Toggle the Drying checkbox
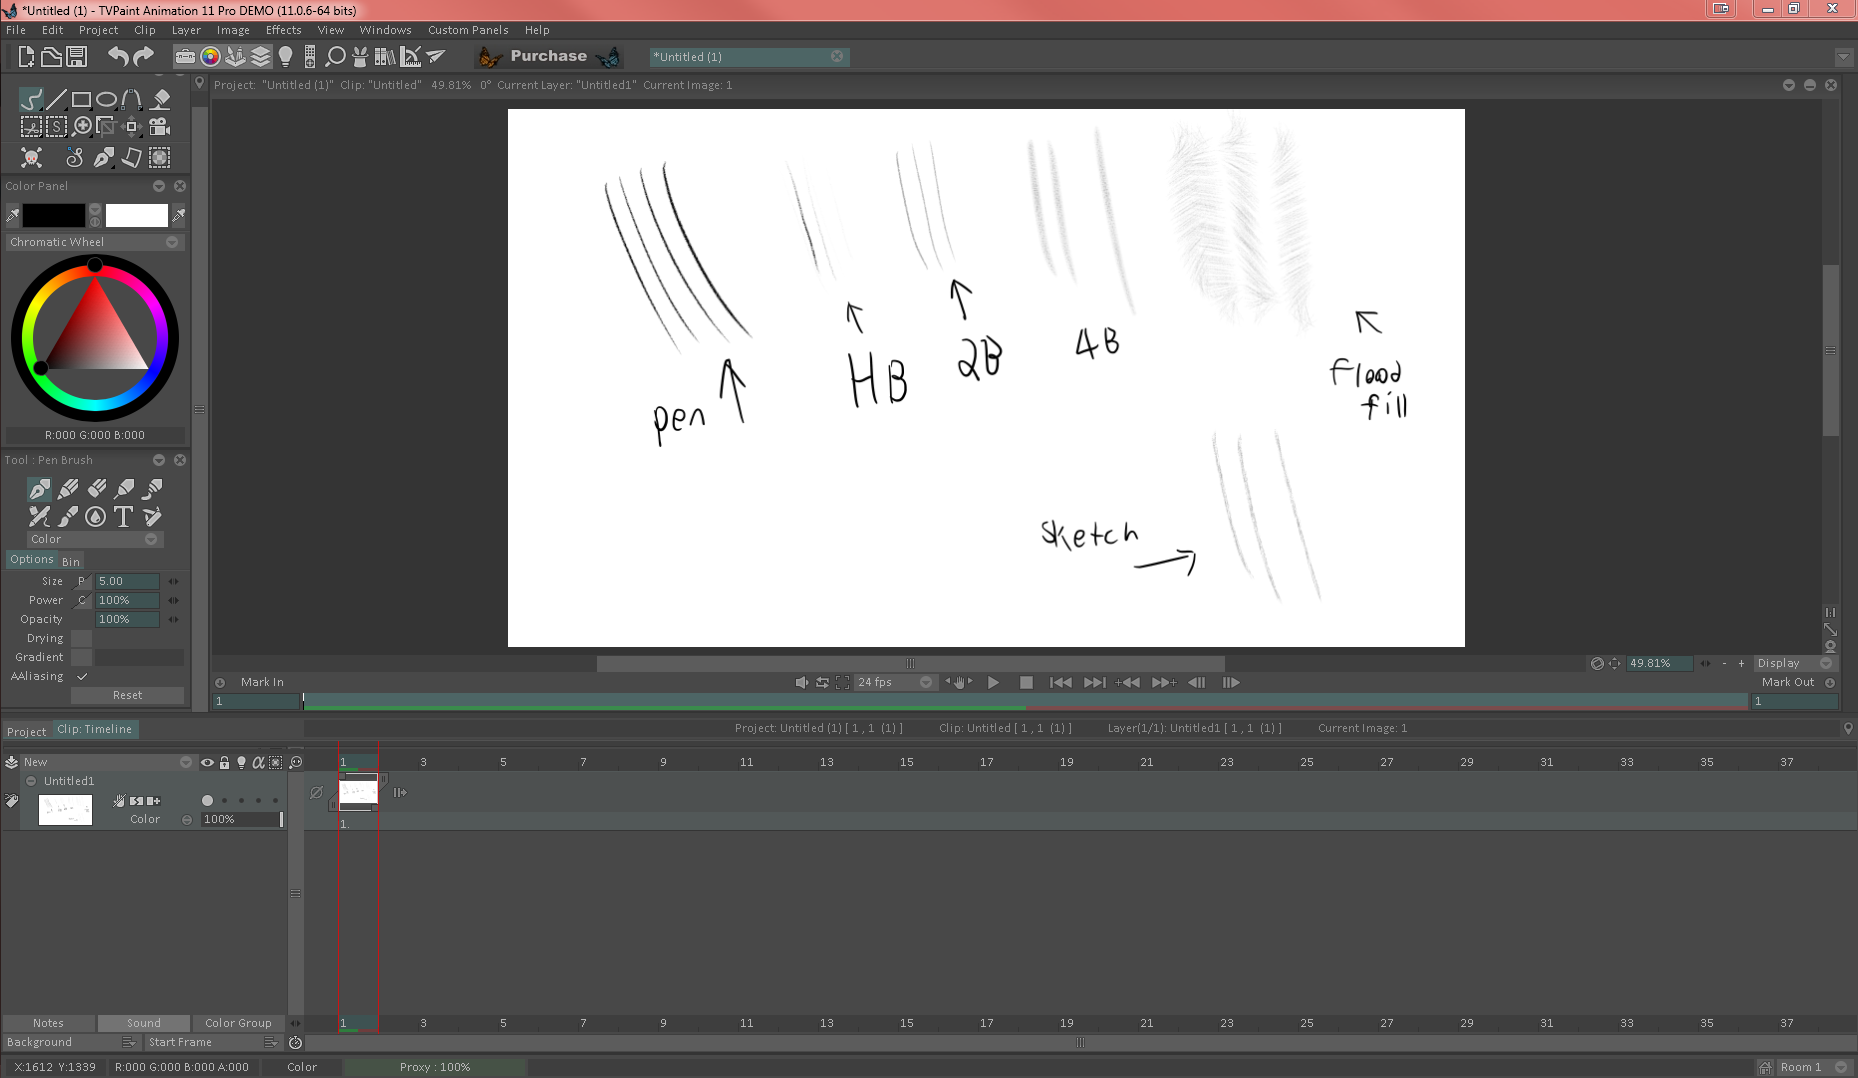This screenshot has width=1858, height=1078. (82, 639)
